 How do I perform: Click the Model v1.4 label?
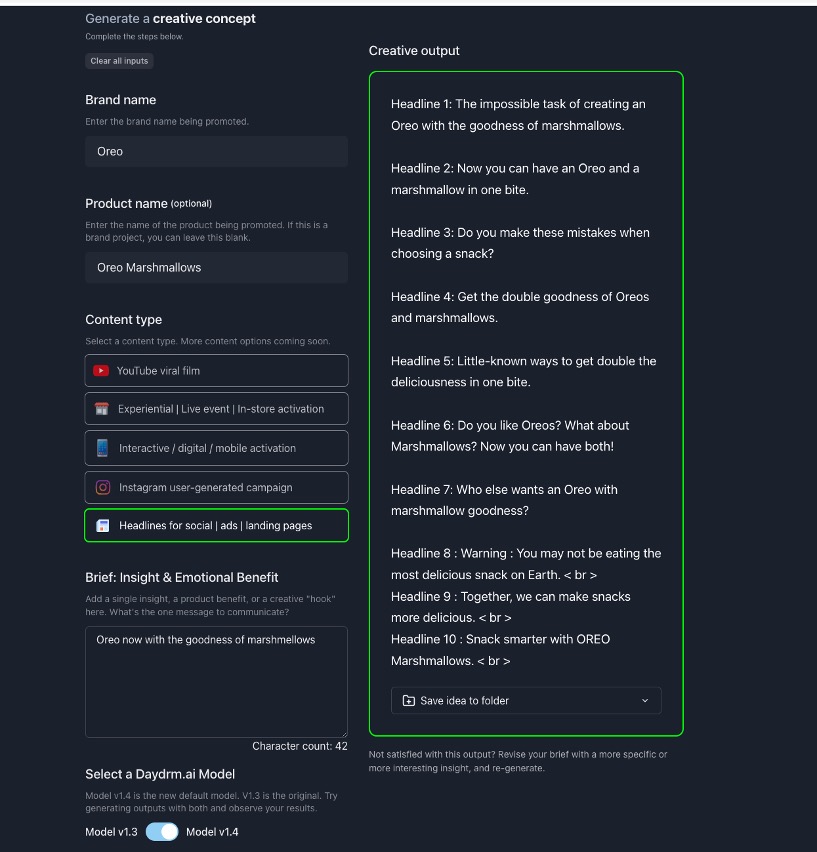[212, 832]
